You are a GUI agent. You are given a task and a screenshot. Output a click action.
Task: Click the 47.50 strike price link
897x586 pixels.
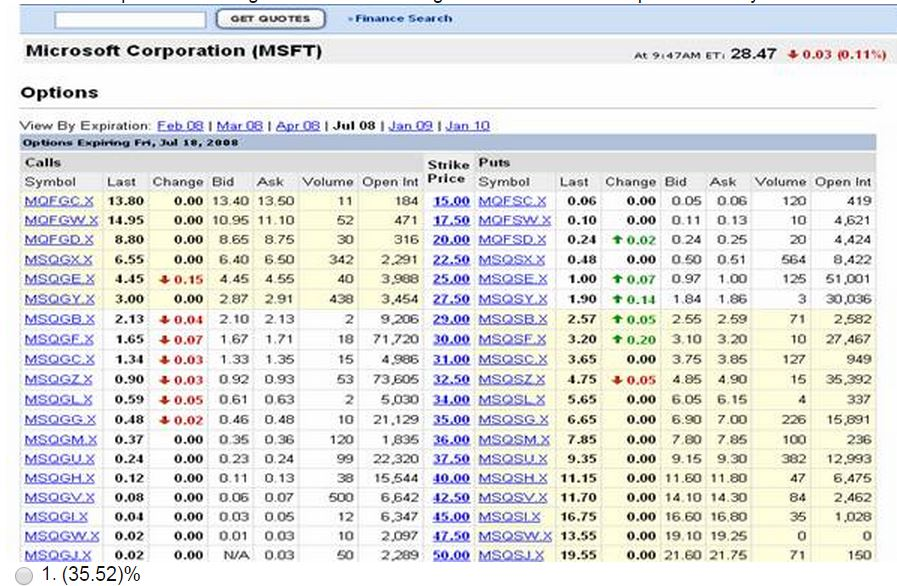[x=451, y=536]
